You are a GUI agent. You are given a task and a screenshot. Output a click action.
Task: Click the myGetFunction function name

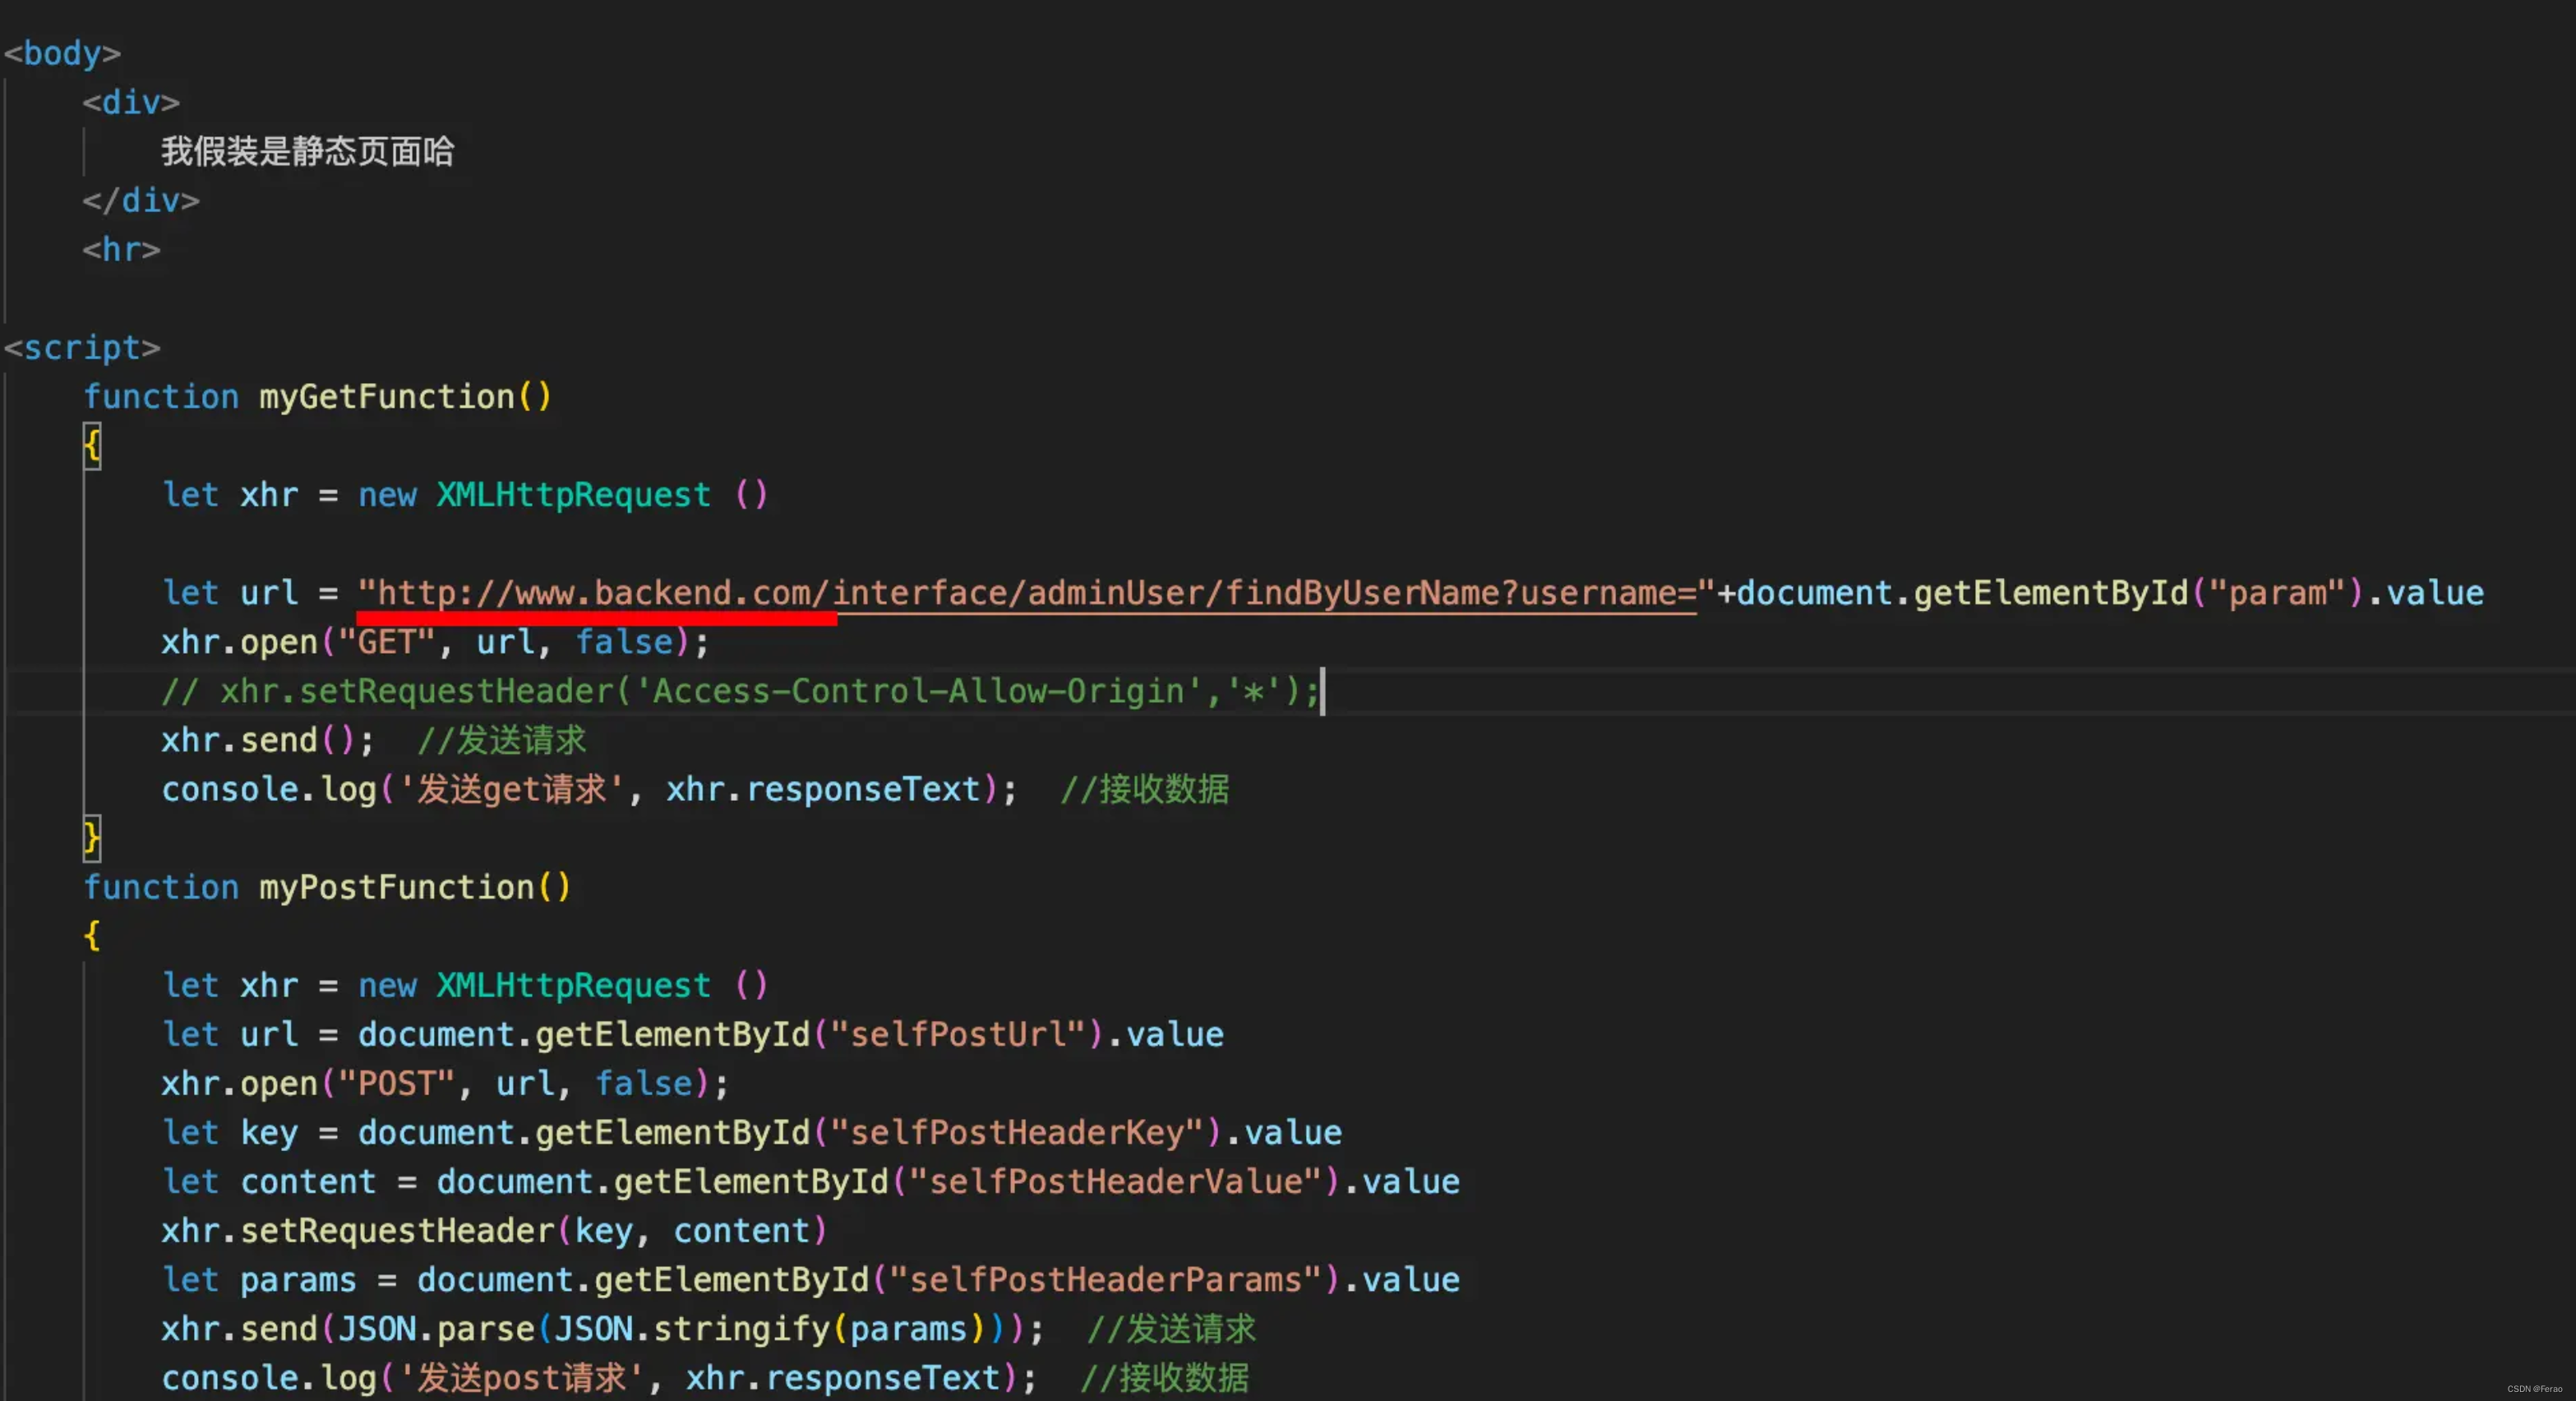386,396
